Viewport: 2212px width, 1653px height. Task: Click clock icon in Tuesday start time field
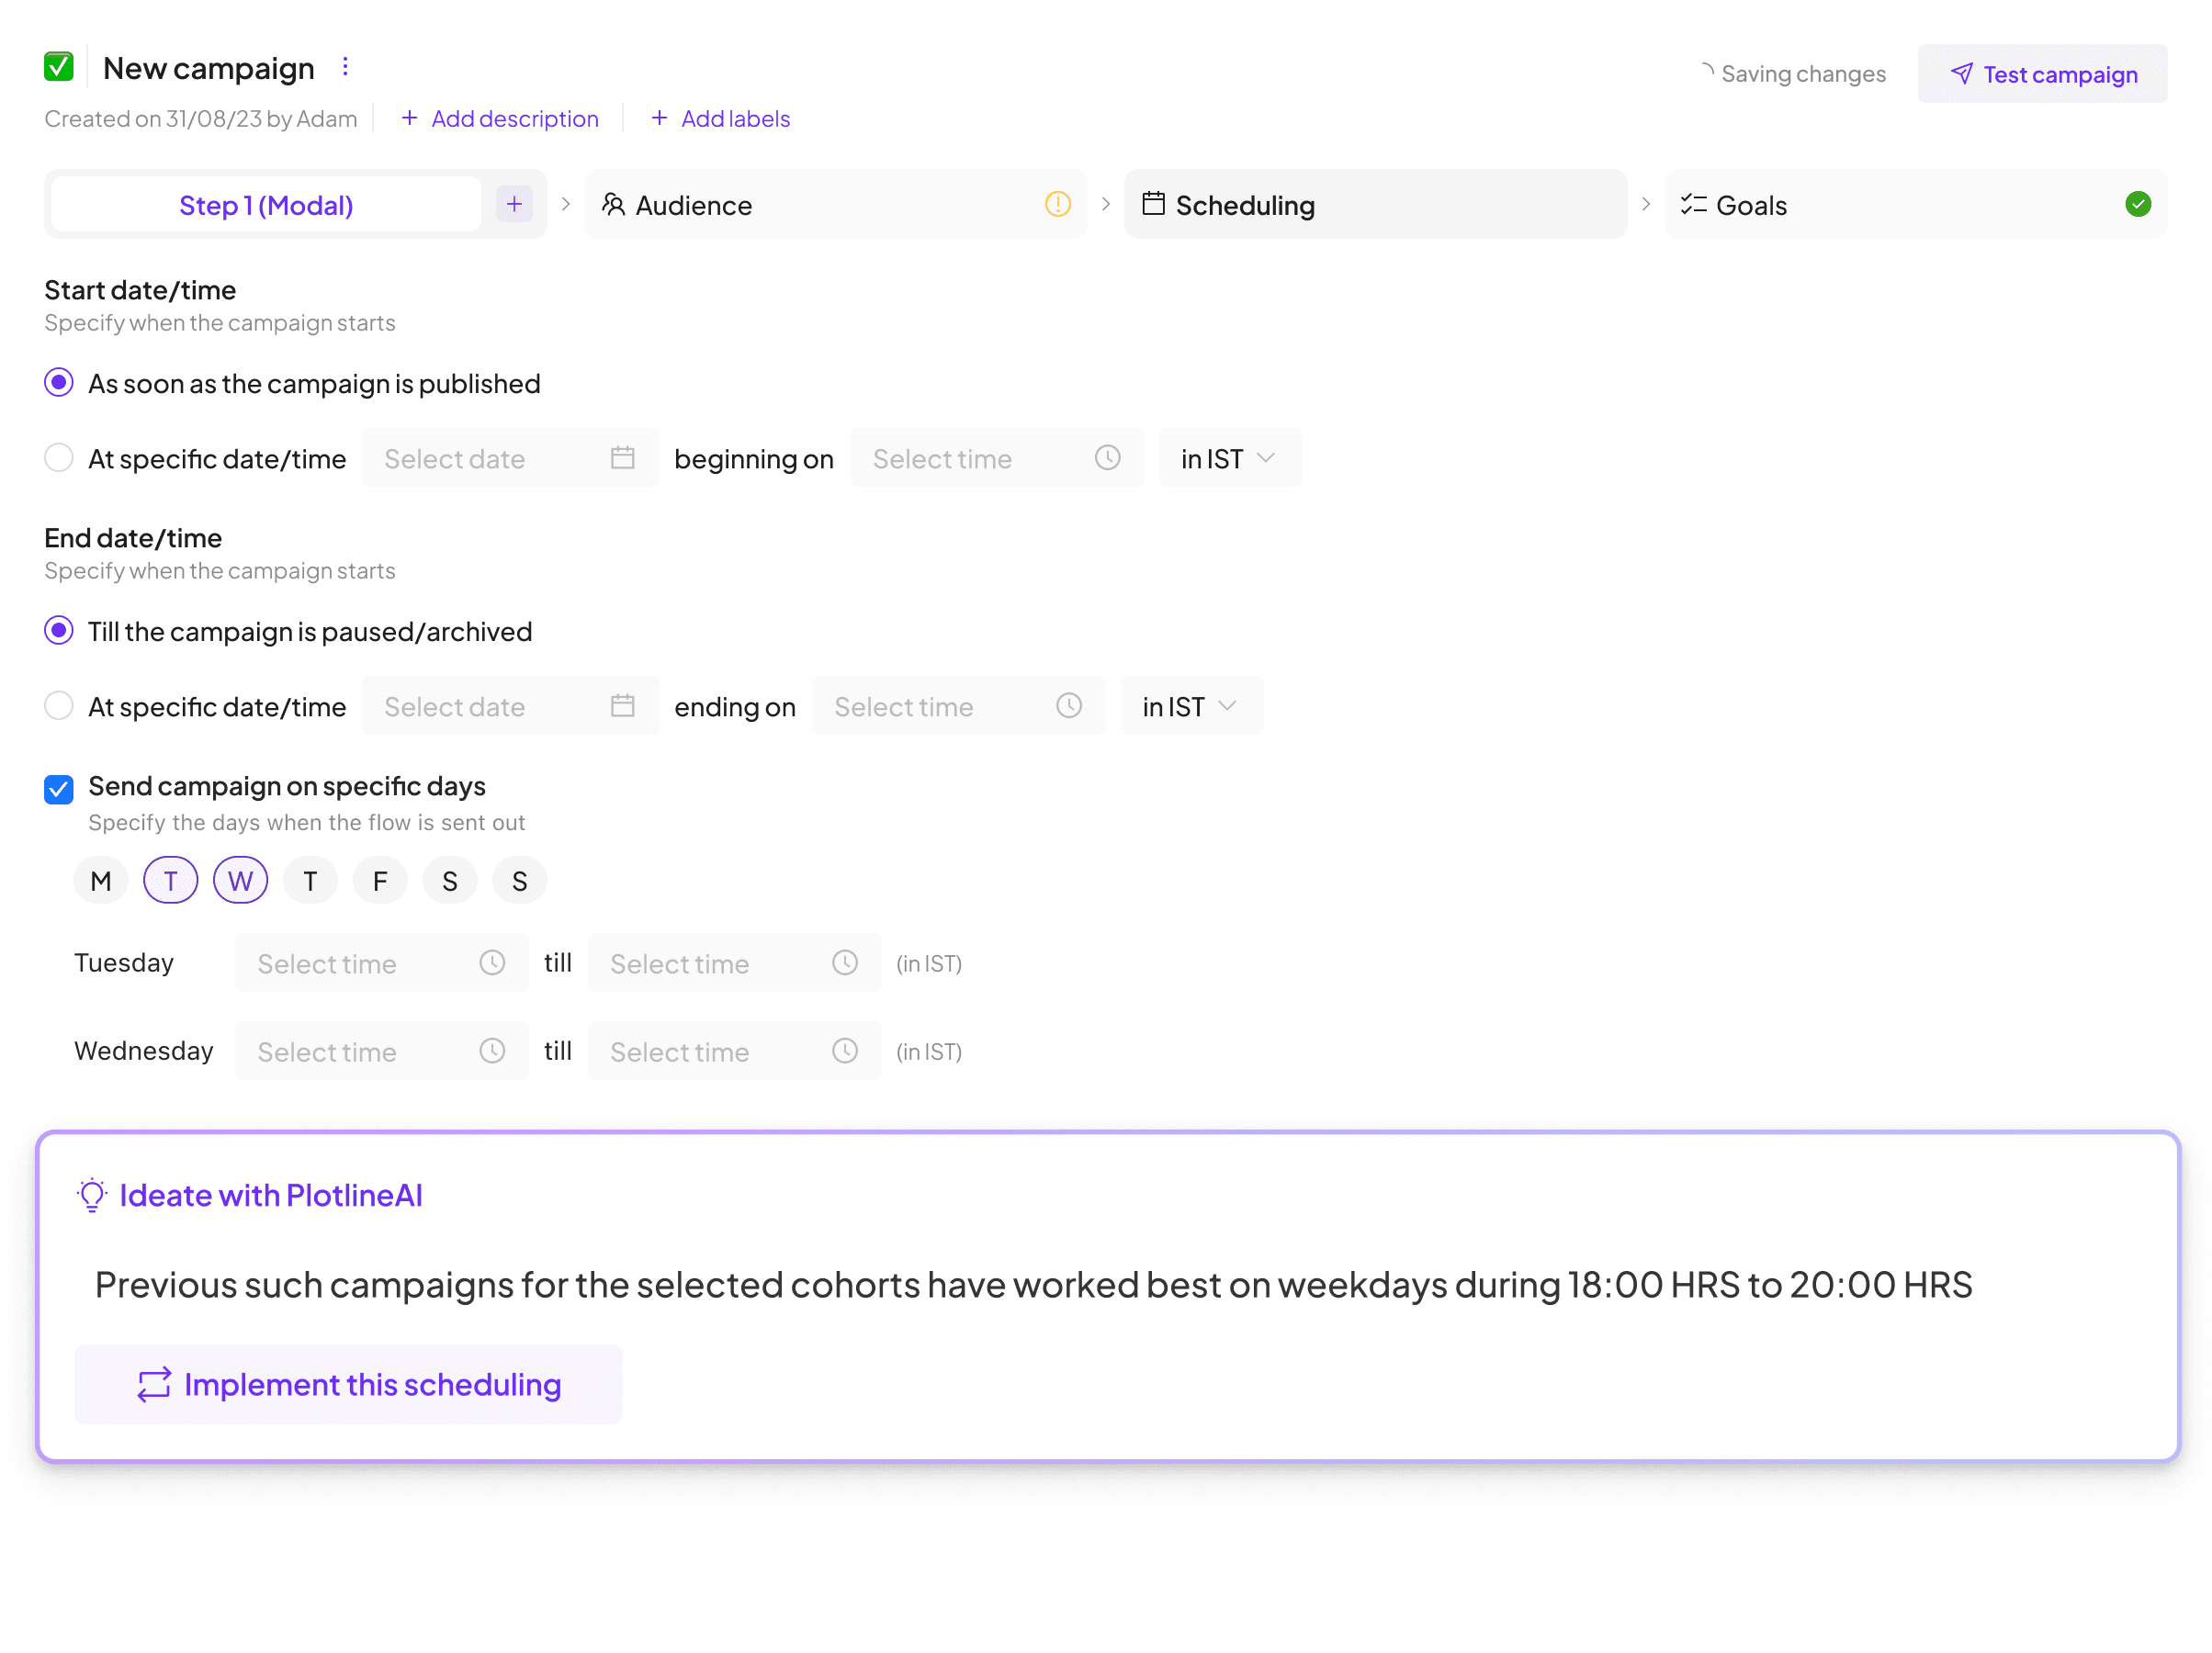click(492, 963)
